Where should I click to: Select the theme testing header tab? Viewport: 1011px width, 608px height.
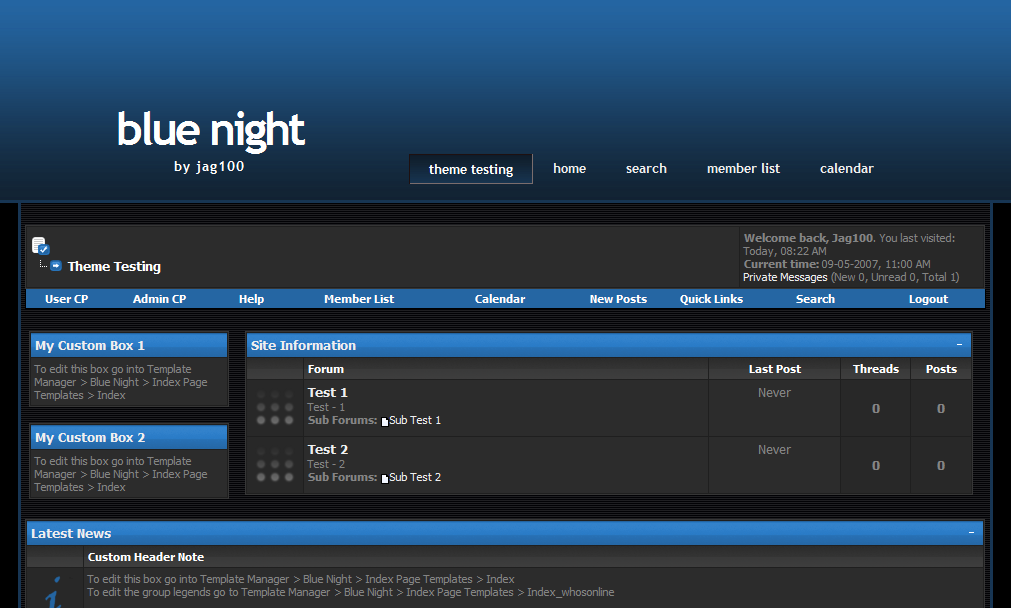click(471, 169)
